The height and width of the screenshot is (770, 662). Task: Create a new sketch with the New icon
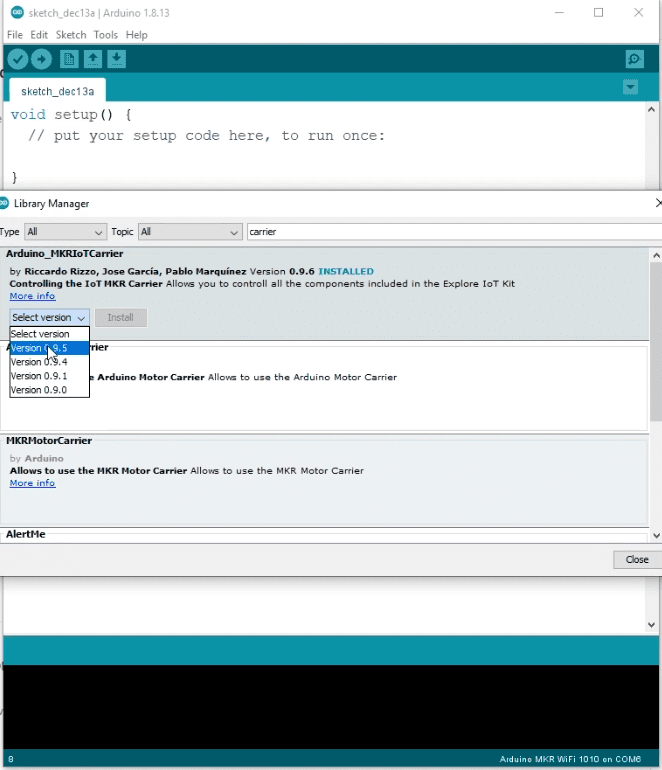[69, 59]
